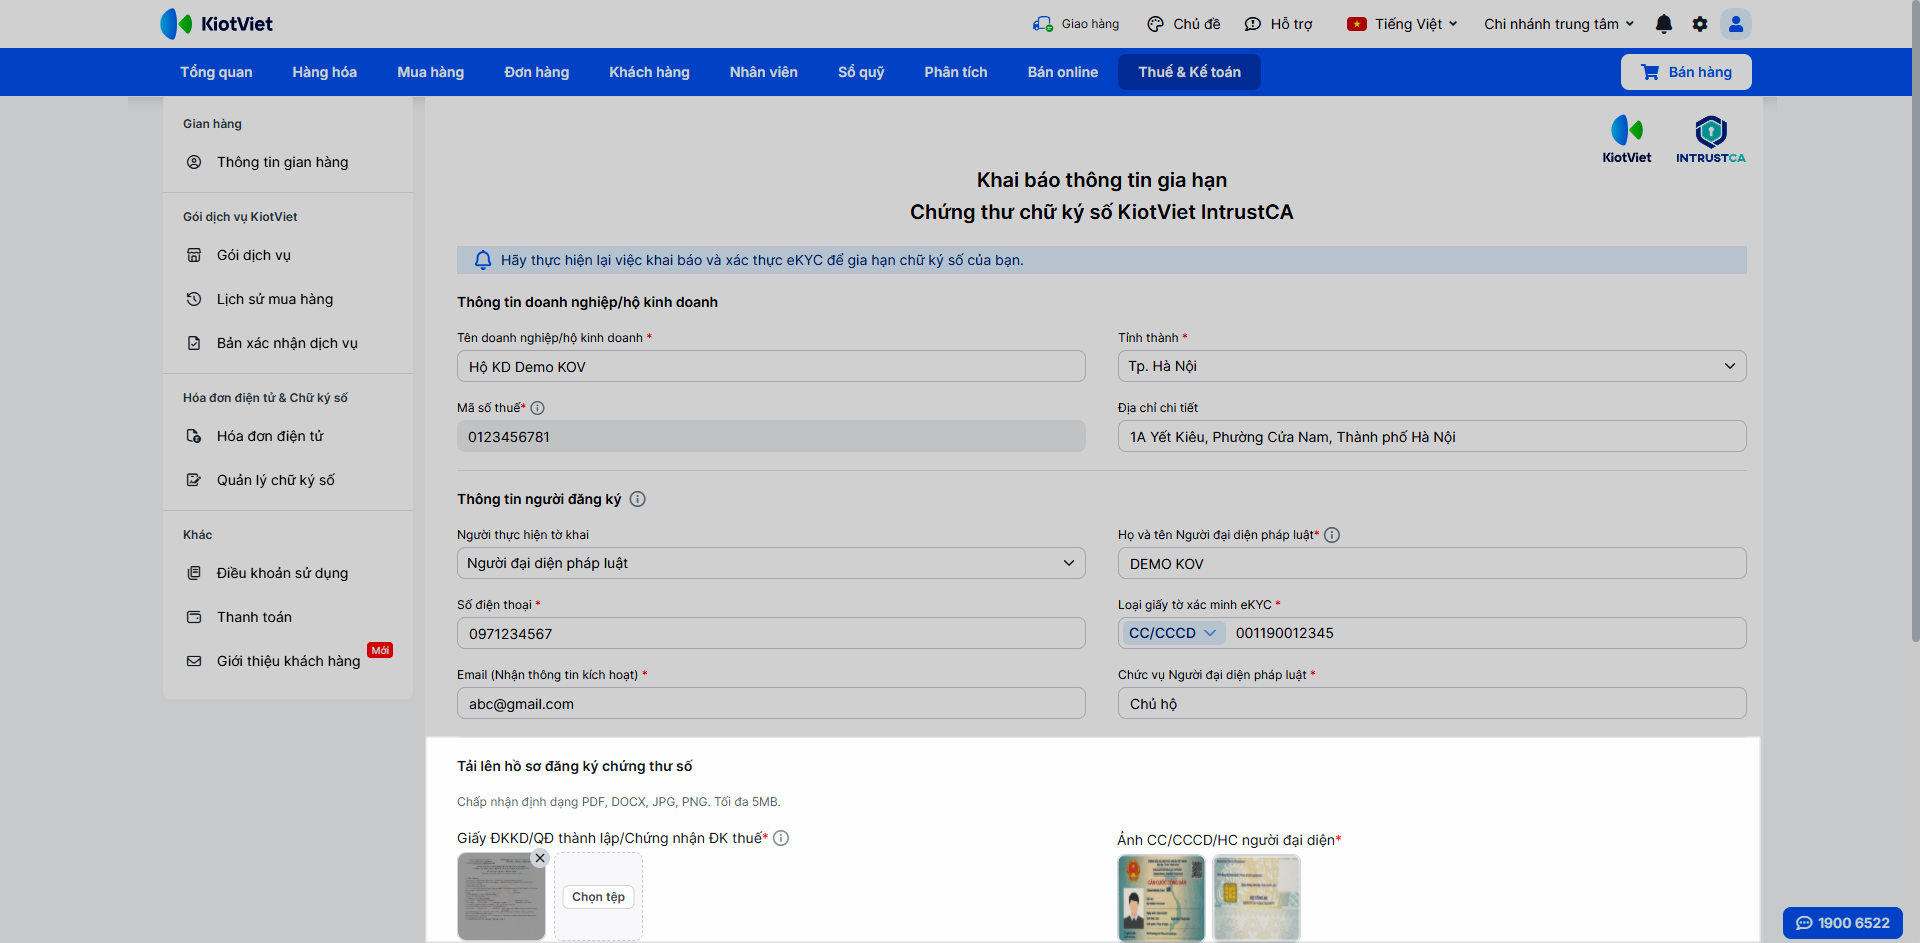Open the Tổng quan menu
Screen dimensions: 1920x943
point(216,72)
